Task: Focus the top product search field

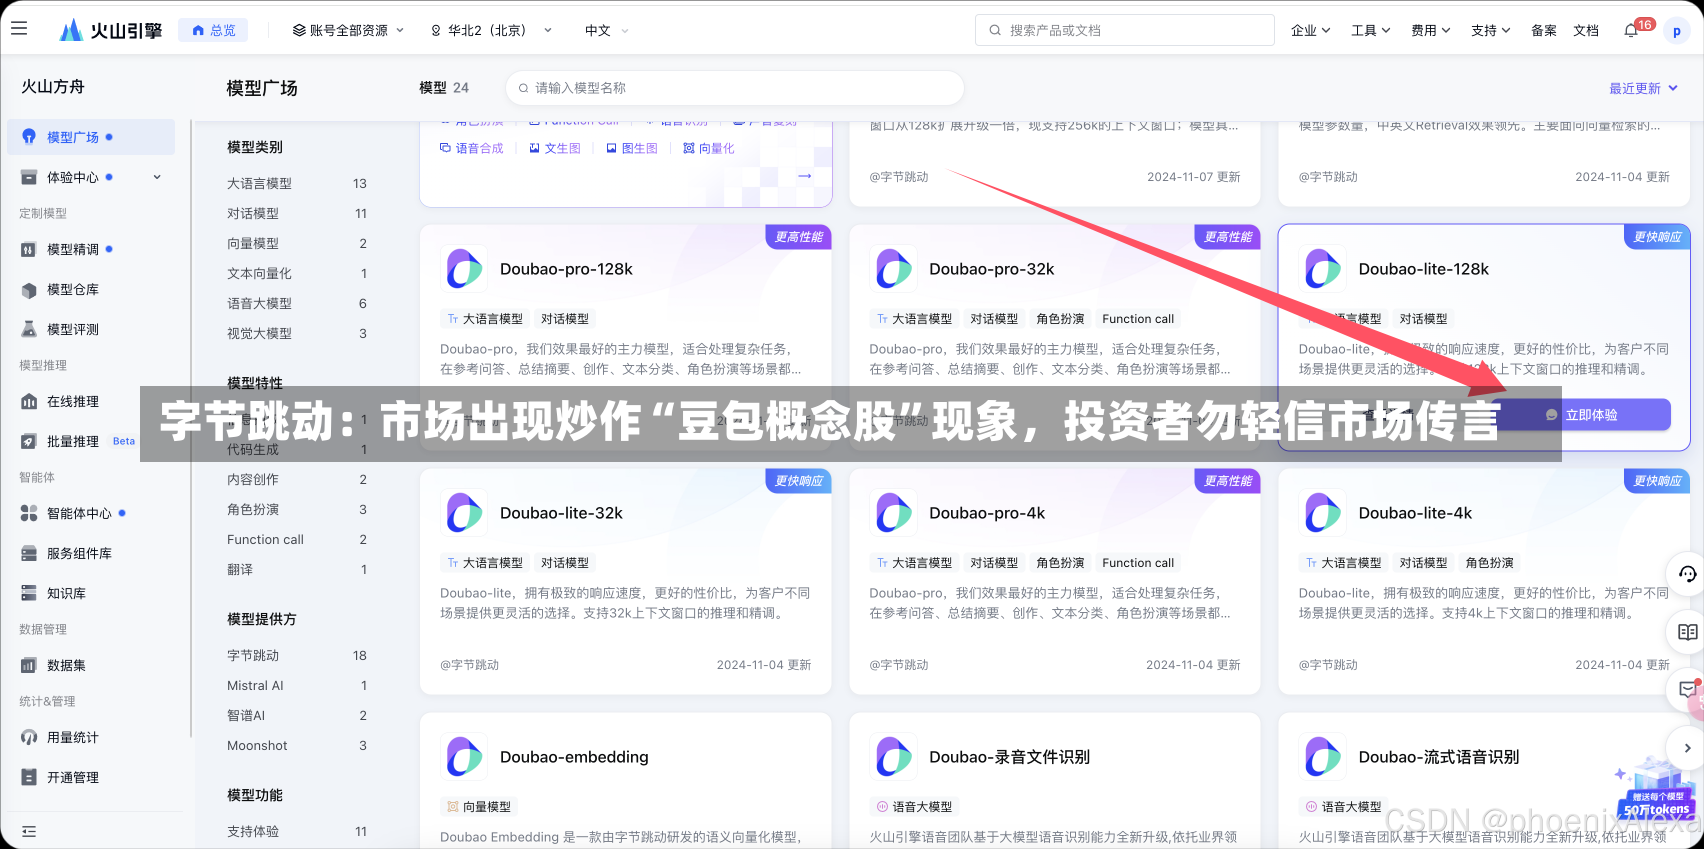Action: 1124,30
